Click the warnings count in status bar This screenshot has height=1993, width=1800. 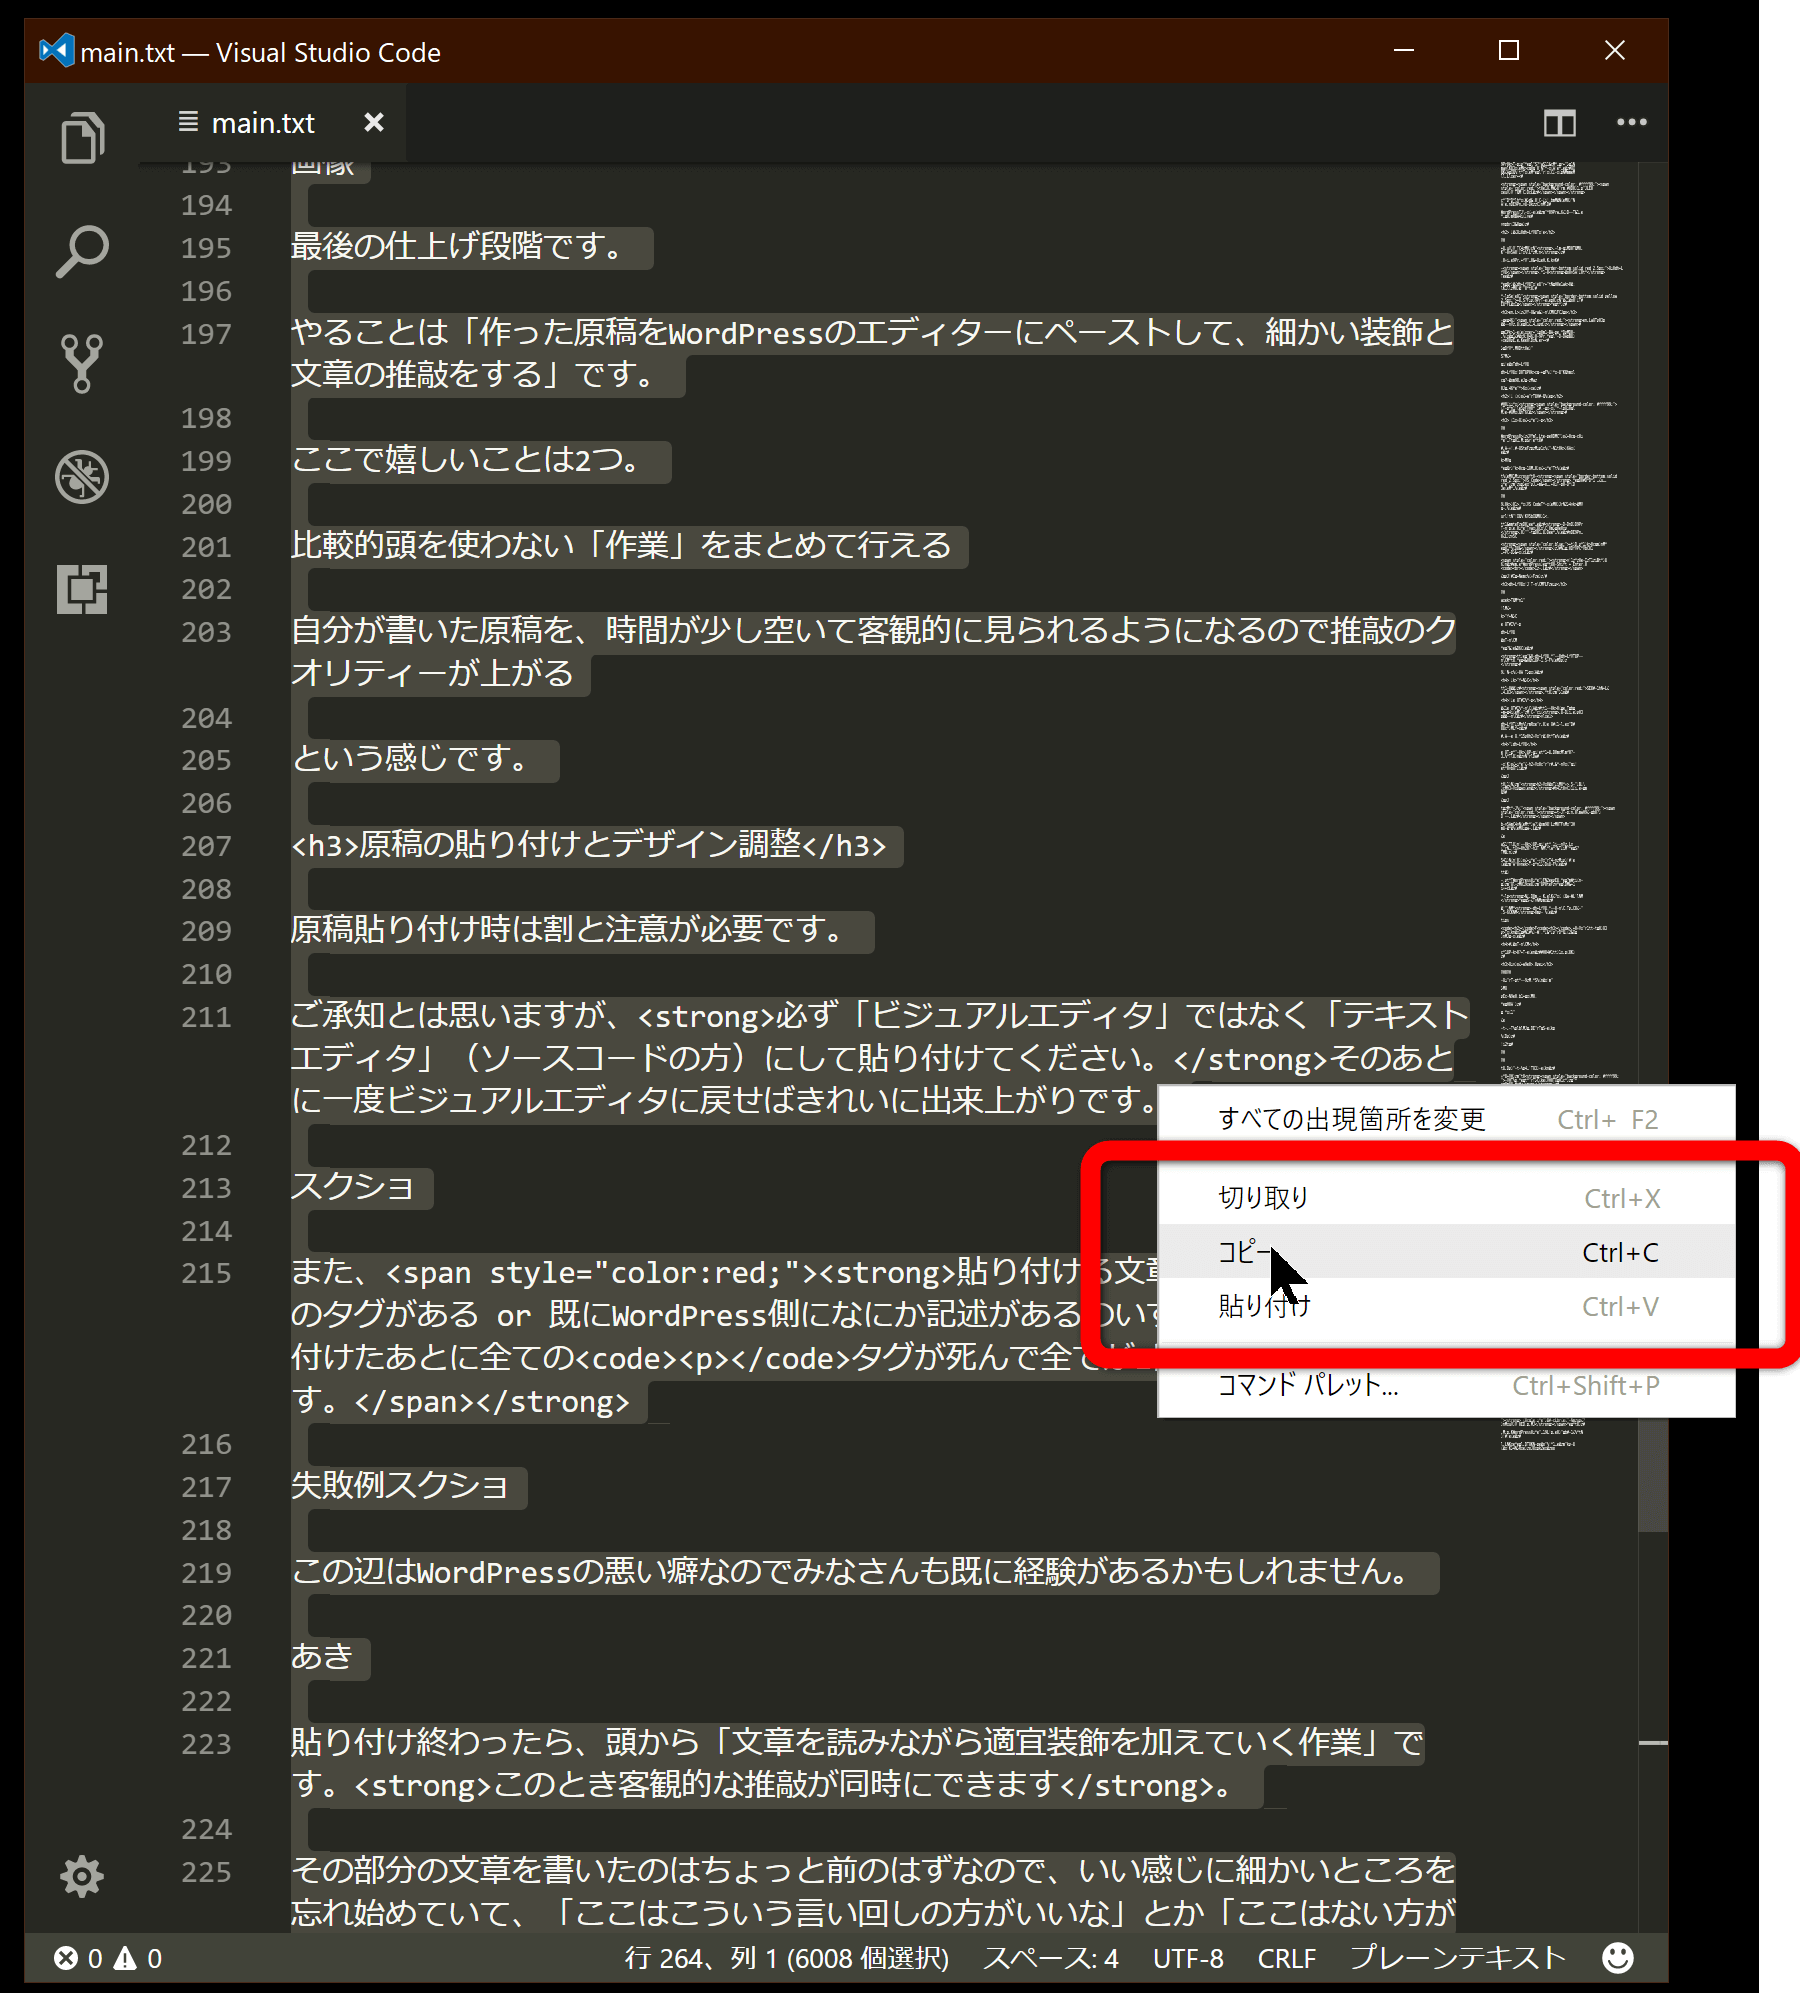(138, 1958)
